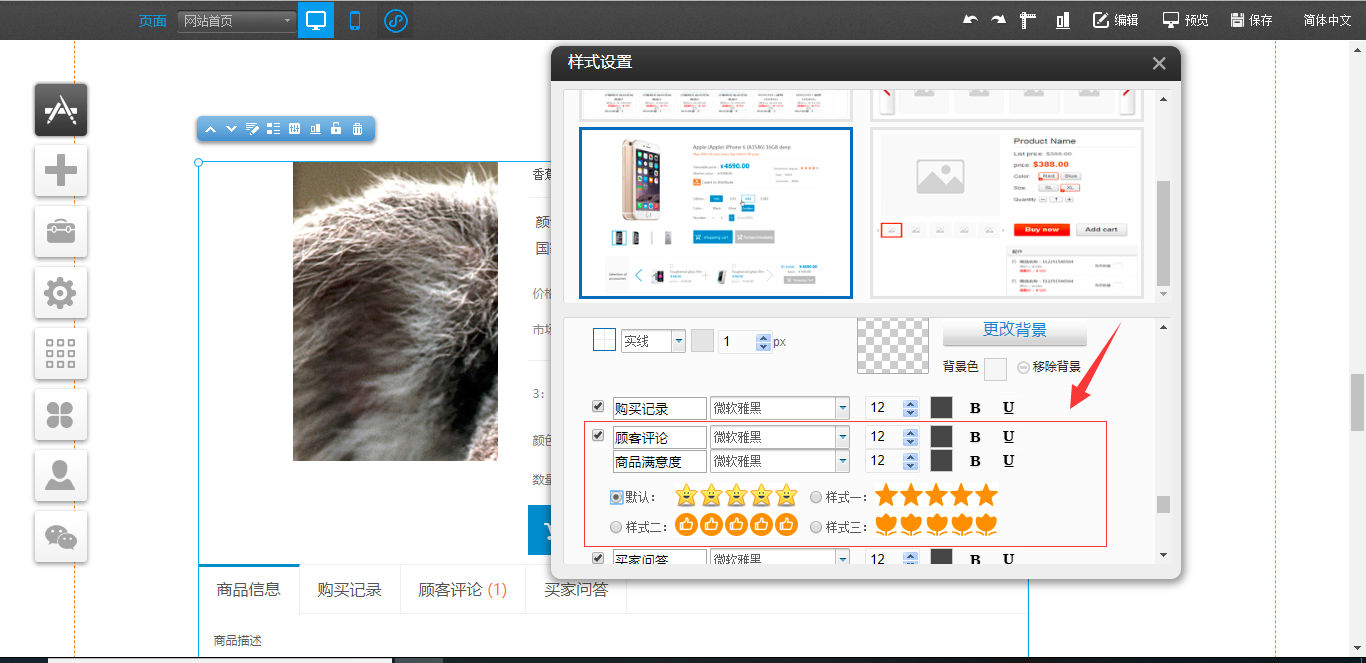Click the 保存 save button

point(1251,20)
